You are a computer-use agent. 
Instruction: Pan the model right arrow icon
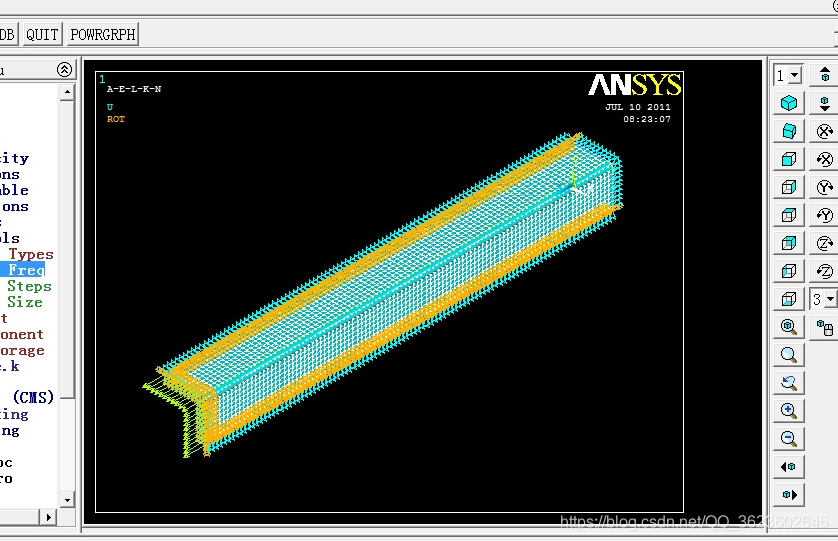[789, 494]
